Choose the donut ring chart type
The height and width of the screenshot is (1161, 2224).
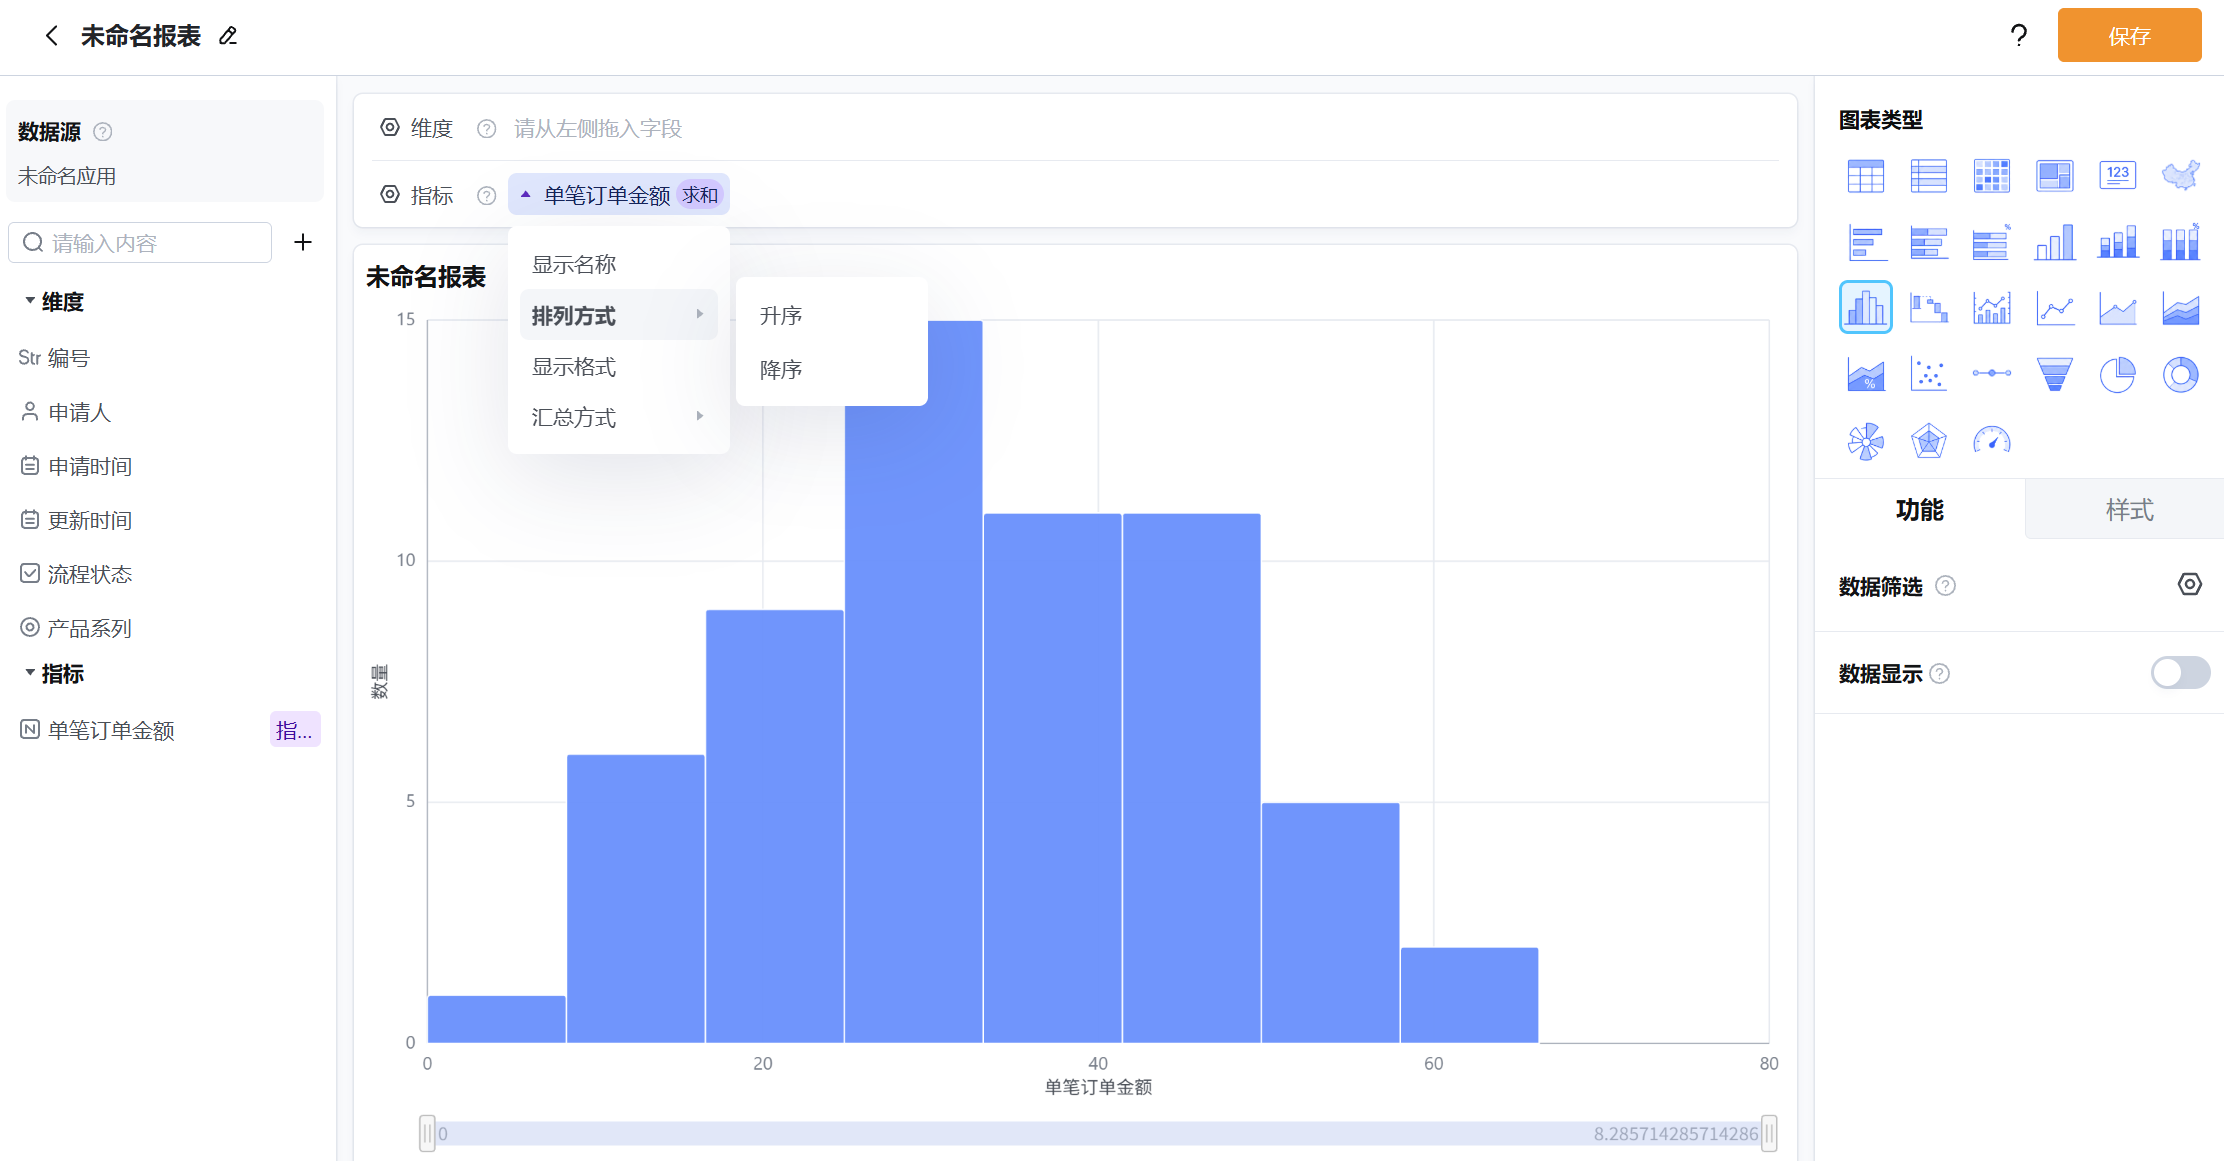point(2180,374)
